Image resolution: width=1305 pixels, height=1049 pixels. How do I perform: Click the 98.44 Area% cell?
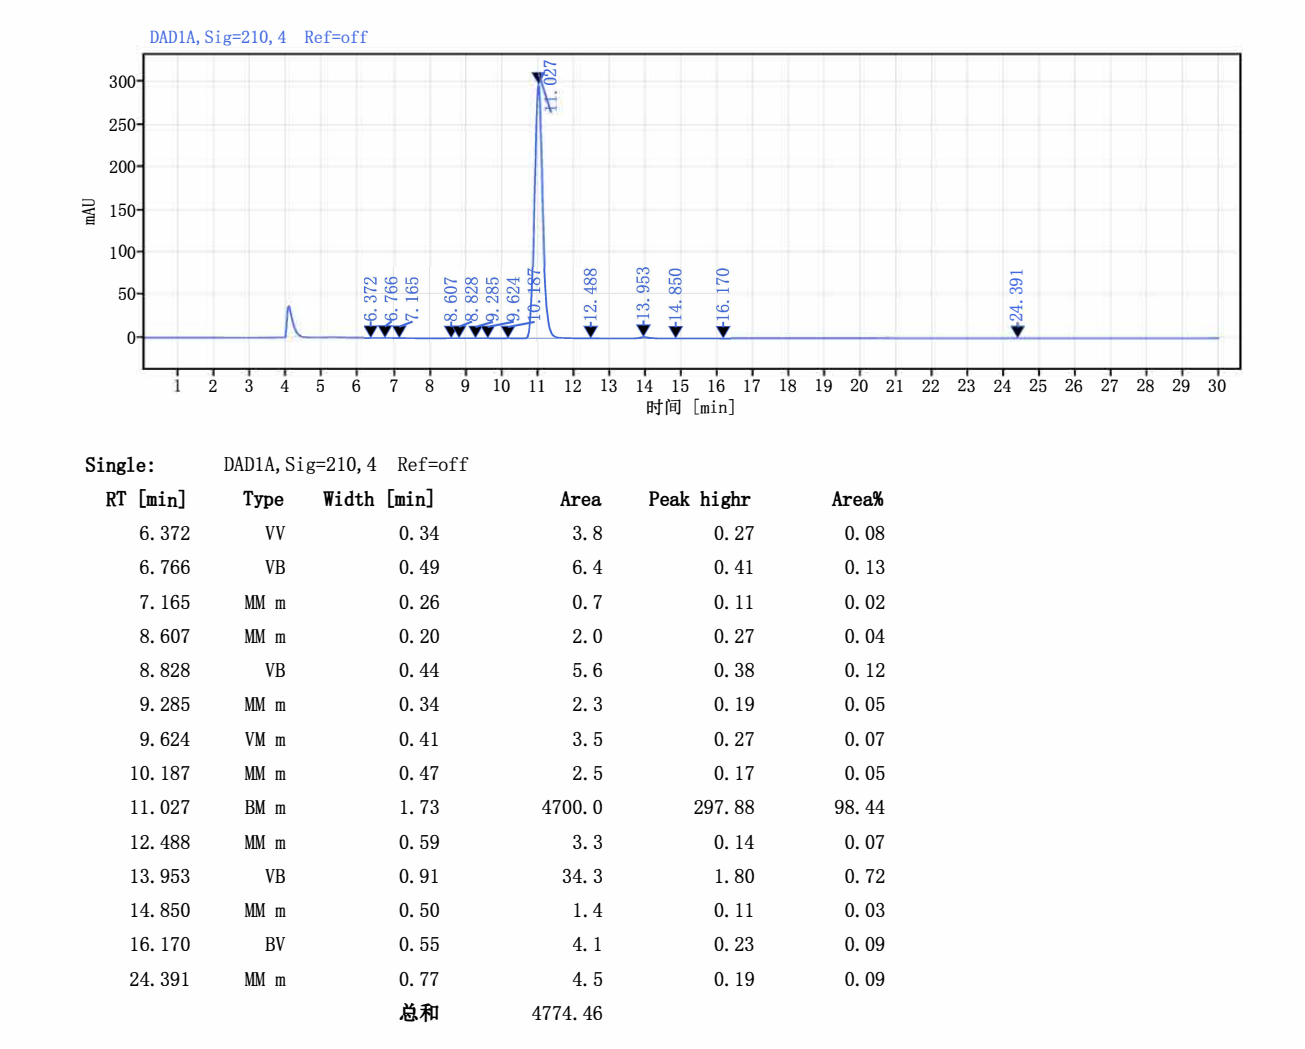pyautogui.click(x=859, y=808)
